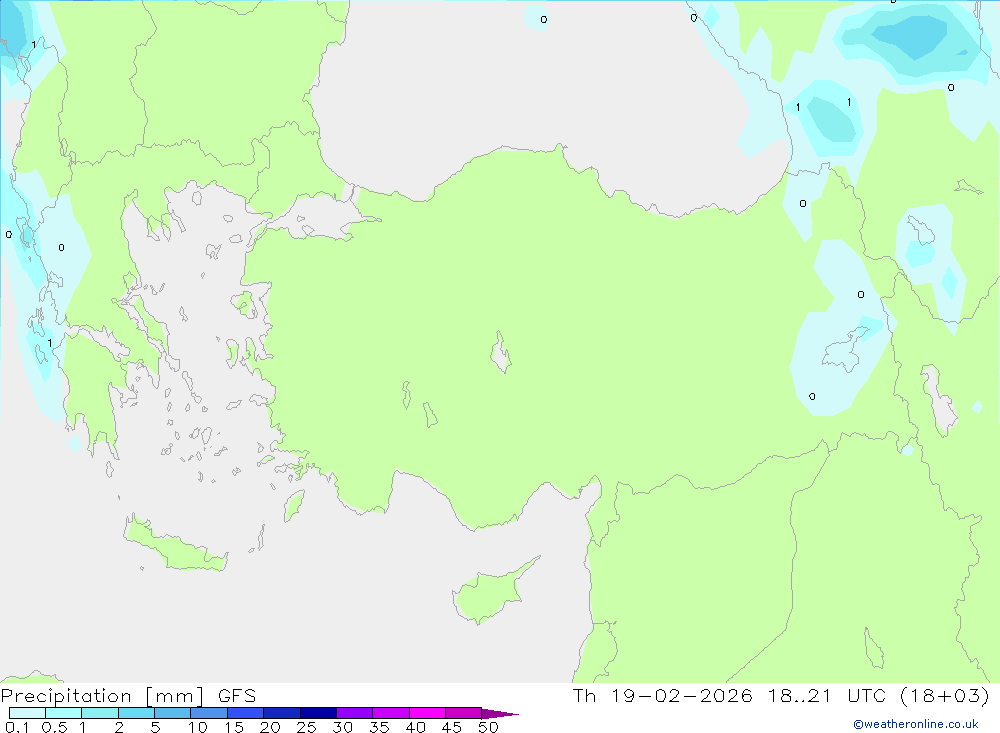
Task: Click the above-50 mm arrow at the legend's end
Action: [x=500, y=713]
